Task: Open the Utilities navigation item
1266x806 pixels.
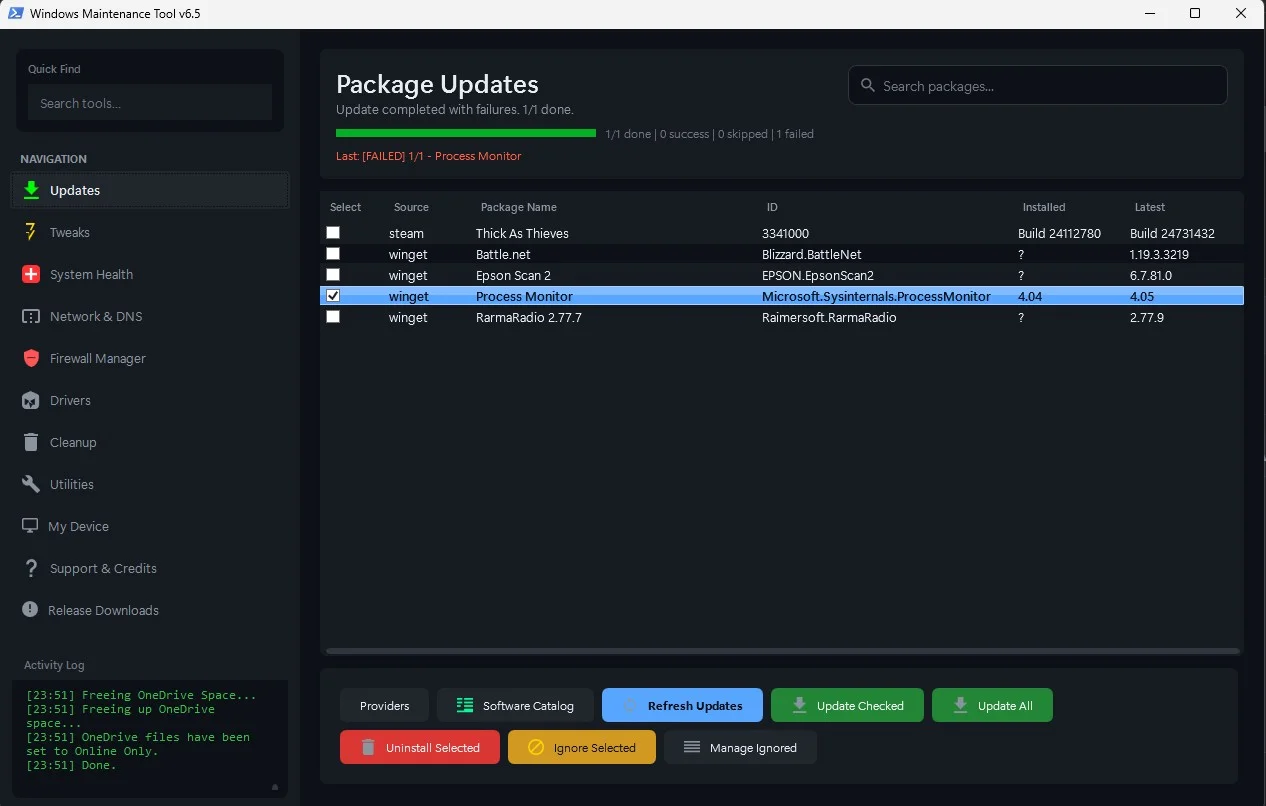Action: [x=150, y=484]
